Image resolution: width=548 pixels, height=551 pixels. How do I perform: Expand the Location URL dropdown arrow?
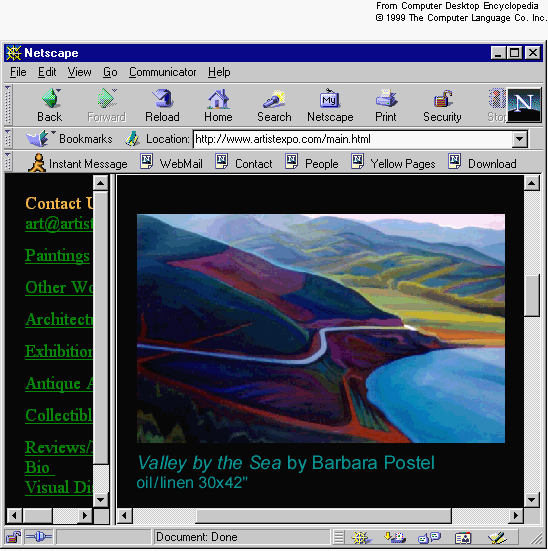(519, 139)
